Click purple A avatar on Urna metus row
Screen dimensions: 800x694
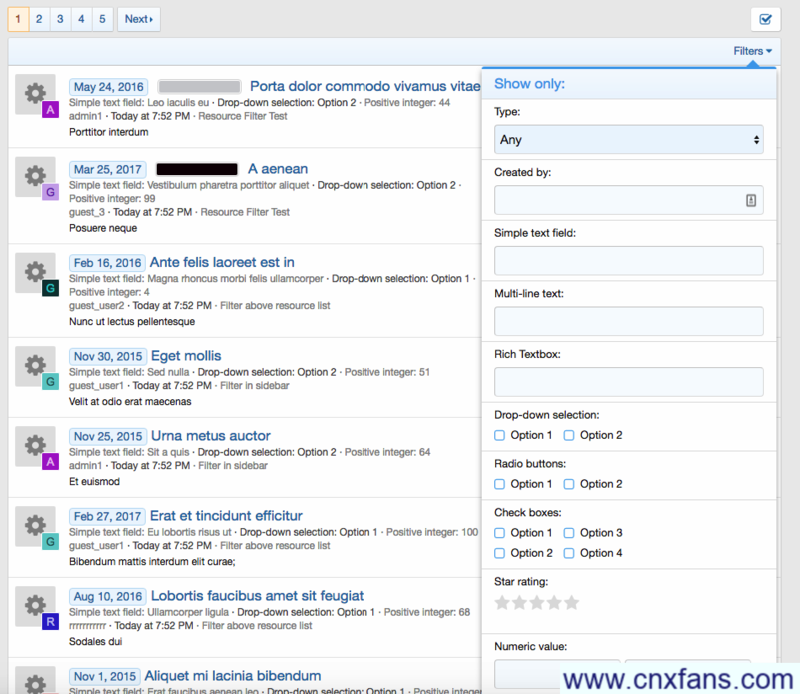point(50,461)
